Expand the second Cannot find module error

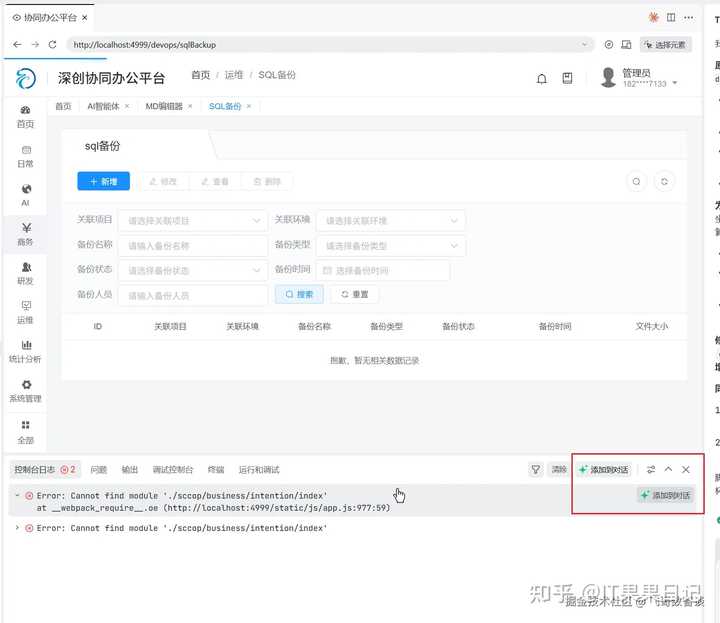17,528
